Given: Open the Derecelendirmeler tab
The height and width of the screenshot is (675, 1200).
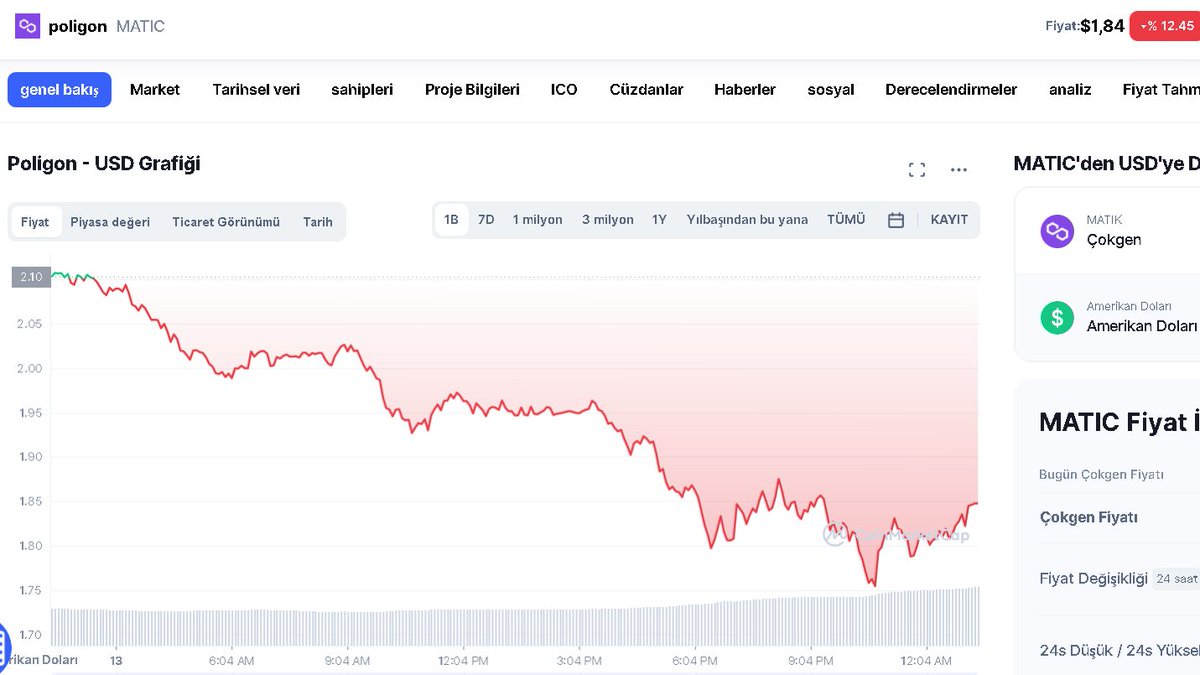Looking at the screenshot, I should (x=951, y=89).
